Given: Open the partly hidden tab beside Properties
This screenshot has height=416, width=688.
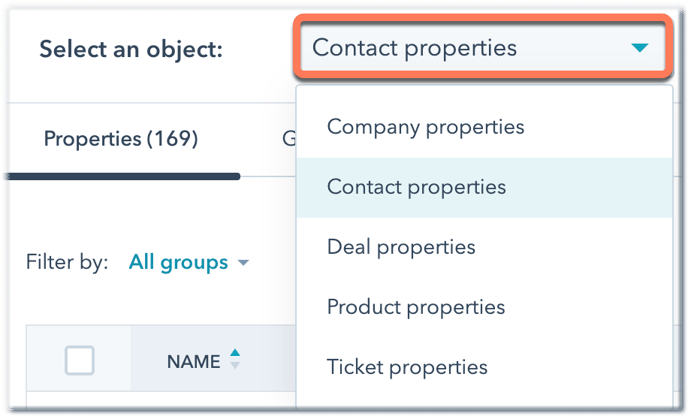Looking at the screenshot, I should pyautogui.click(x=288, y=139).
